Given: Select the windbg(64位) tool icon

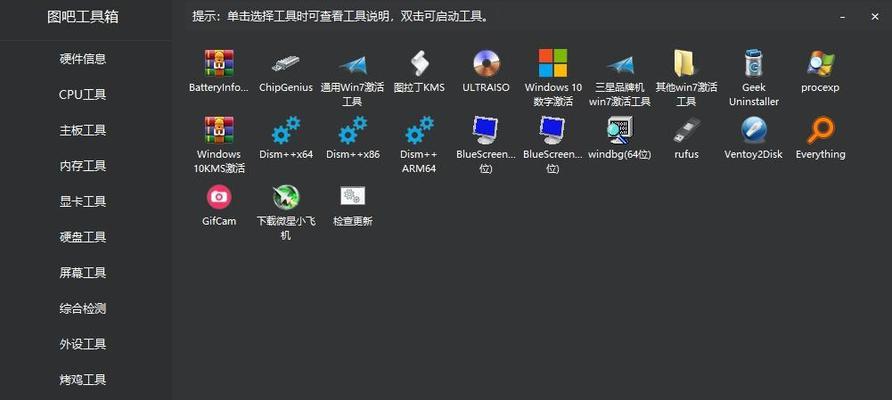Looking at the screenshot, I should [620, 130].
